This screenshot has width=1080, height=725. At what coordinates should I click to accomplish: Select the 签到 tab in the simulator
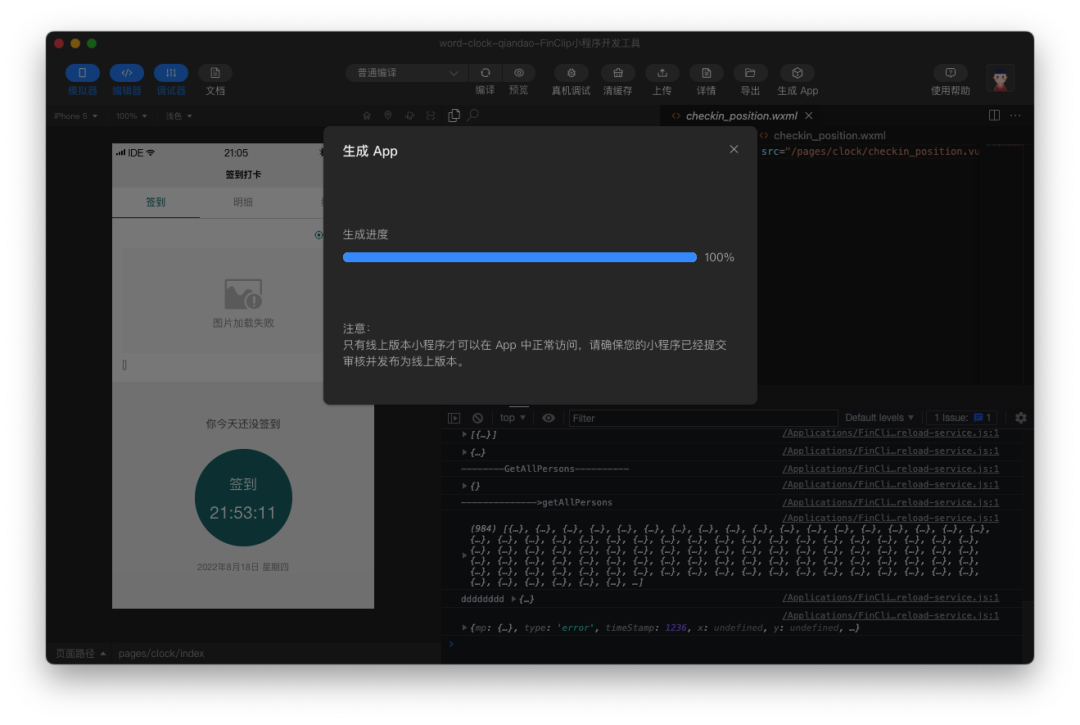click(156, 203)
